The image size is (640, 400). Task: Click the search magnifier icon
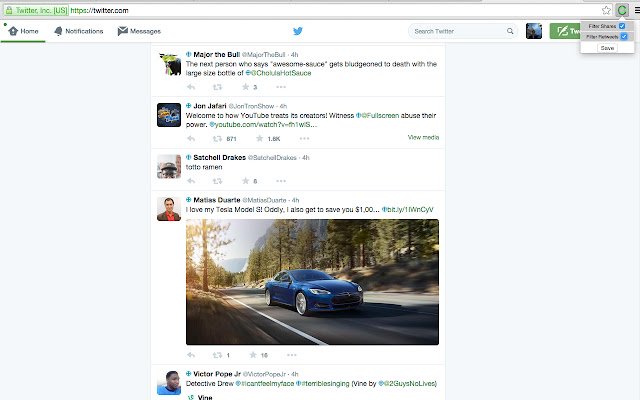(x=510, y=31)
